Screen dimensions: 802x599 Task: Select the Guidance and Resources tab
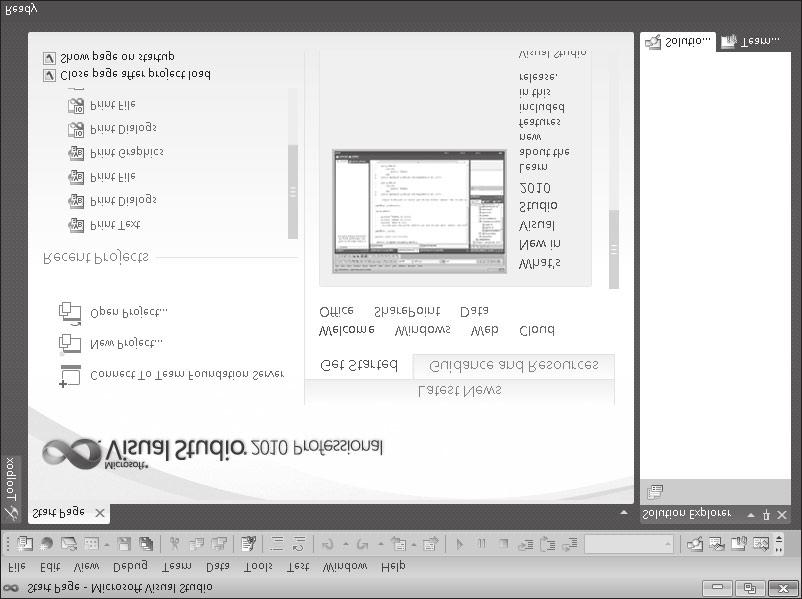(x=514, y=365)
